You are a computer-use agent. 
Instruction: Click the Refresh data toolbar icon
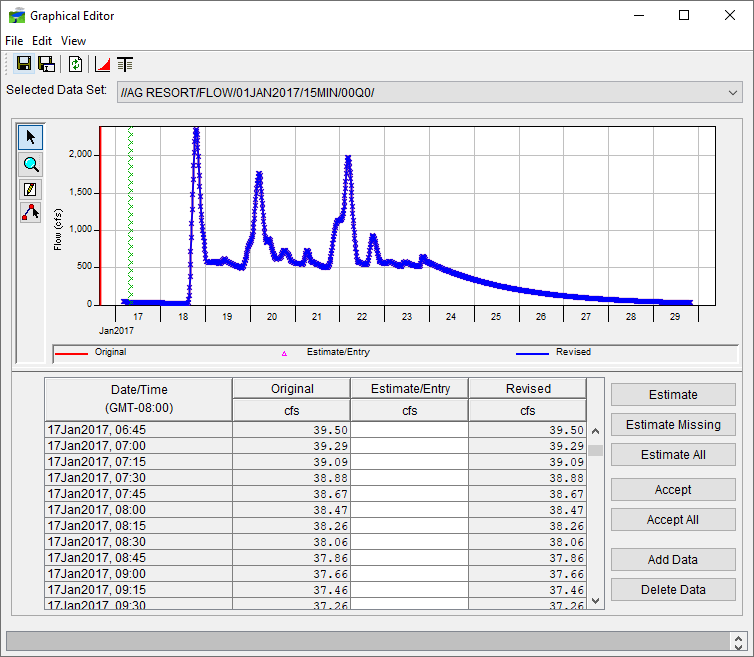point(75,64)
